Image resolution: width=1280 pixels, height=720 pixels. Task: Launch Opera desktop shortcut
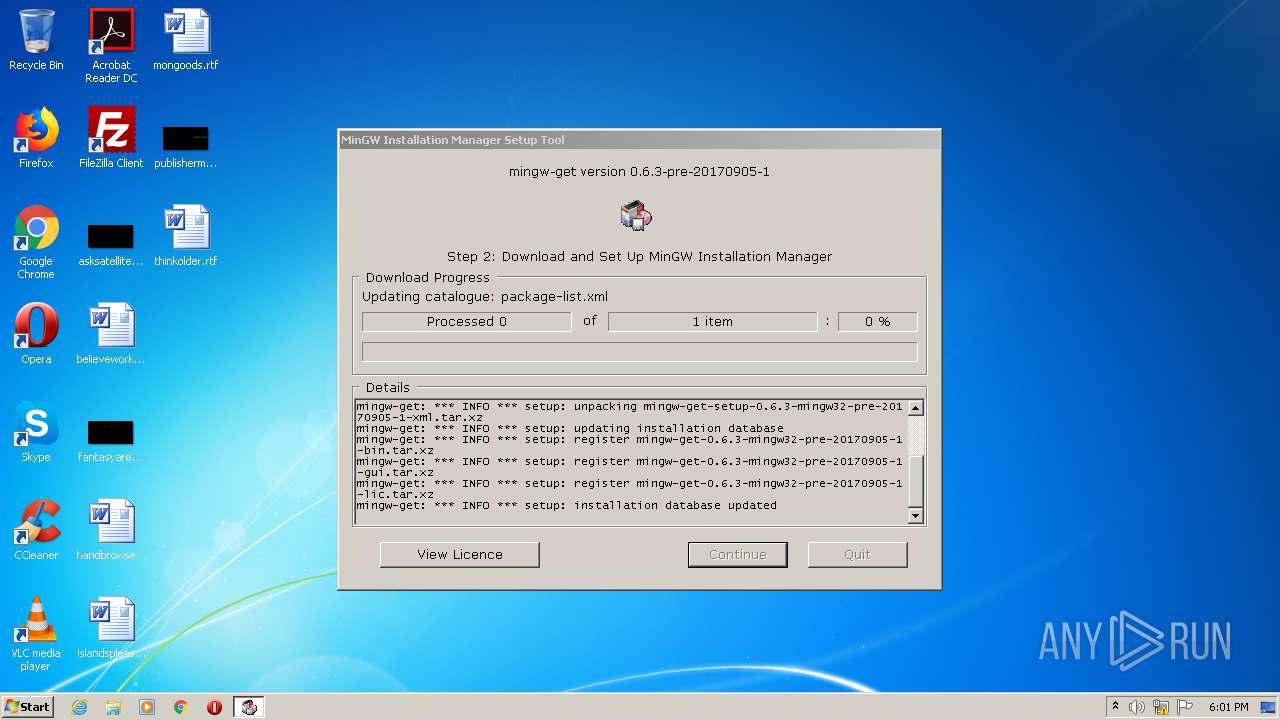[x=36, y=334]
